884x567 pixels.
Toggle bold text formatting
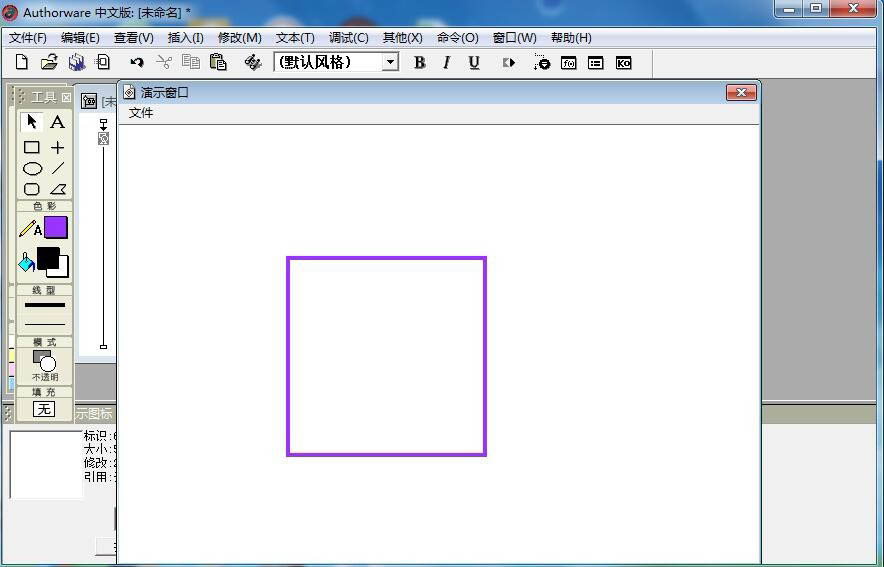click(419, 62)
